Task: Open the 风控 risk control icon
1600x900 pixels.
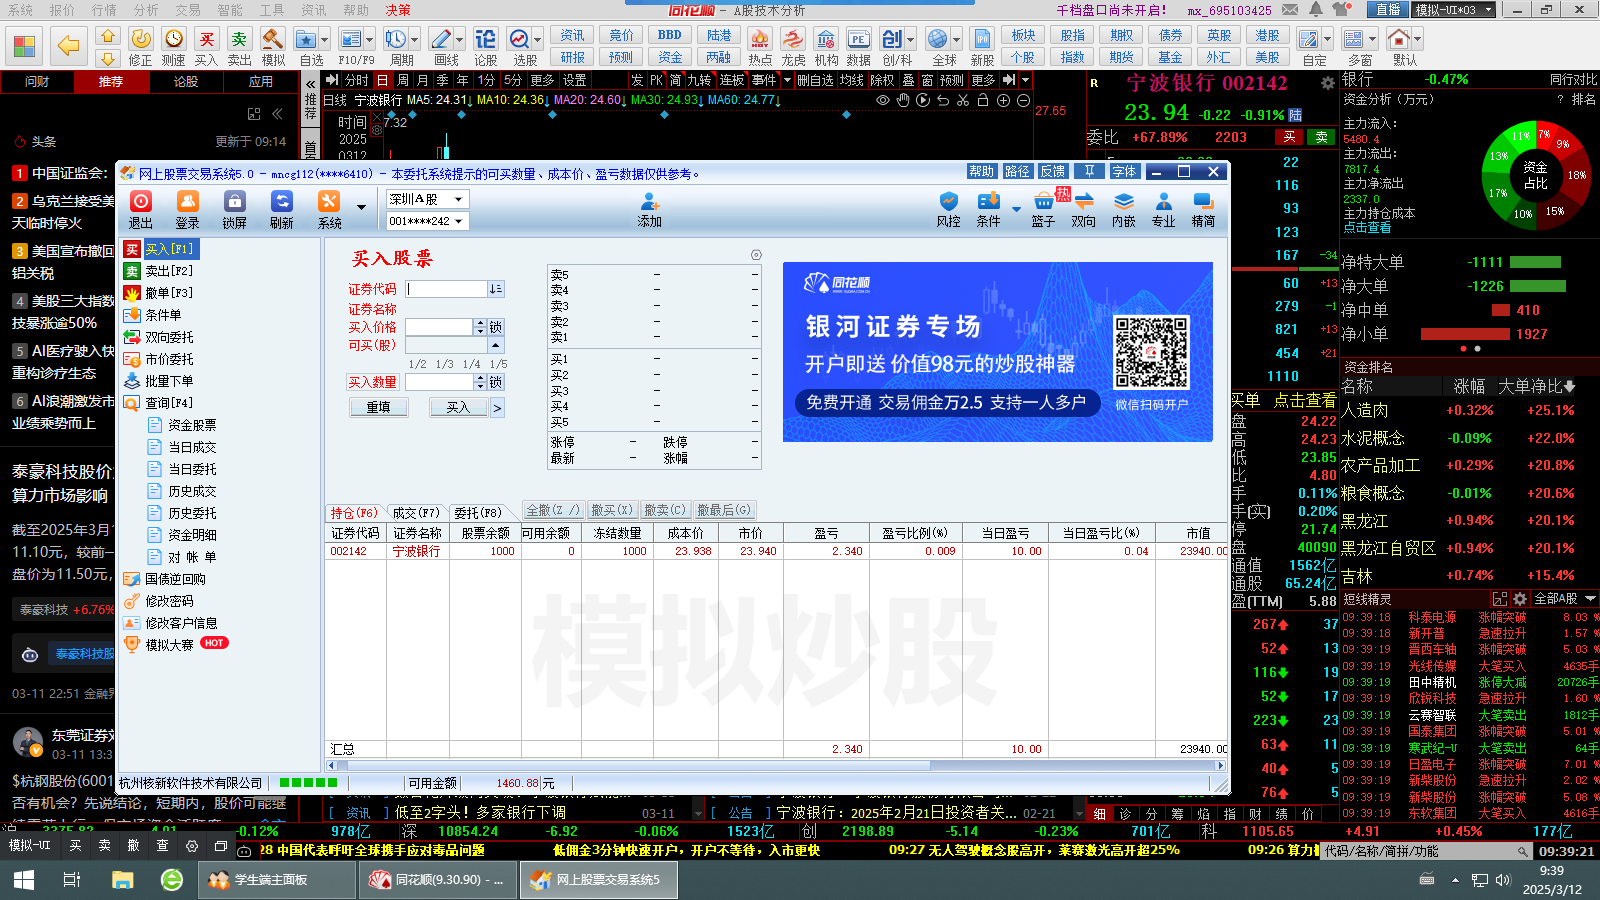Action: 948,209
